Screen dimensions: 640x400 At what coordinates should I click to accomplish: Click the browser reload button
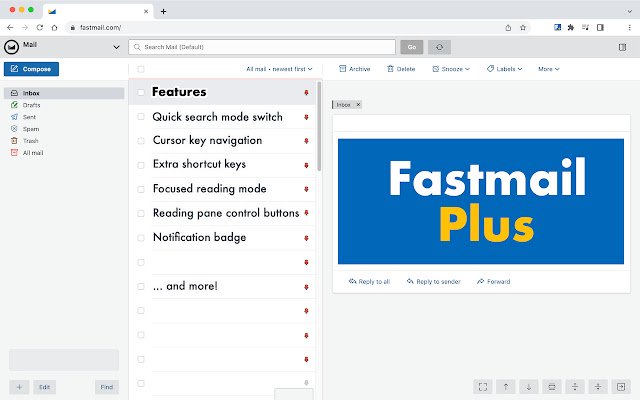click(x=40, y=27)
